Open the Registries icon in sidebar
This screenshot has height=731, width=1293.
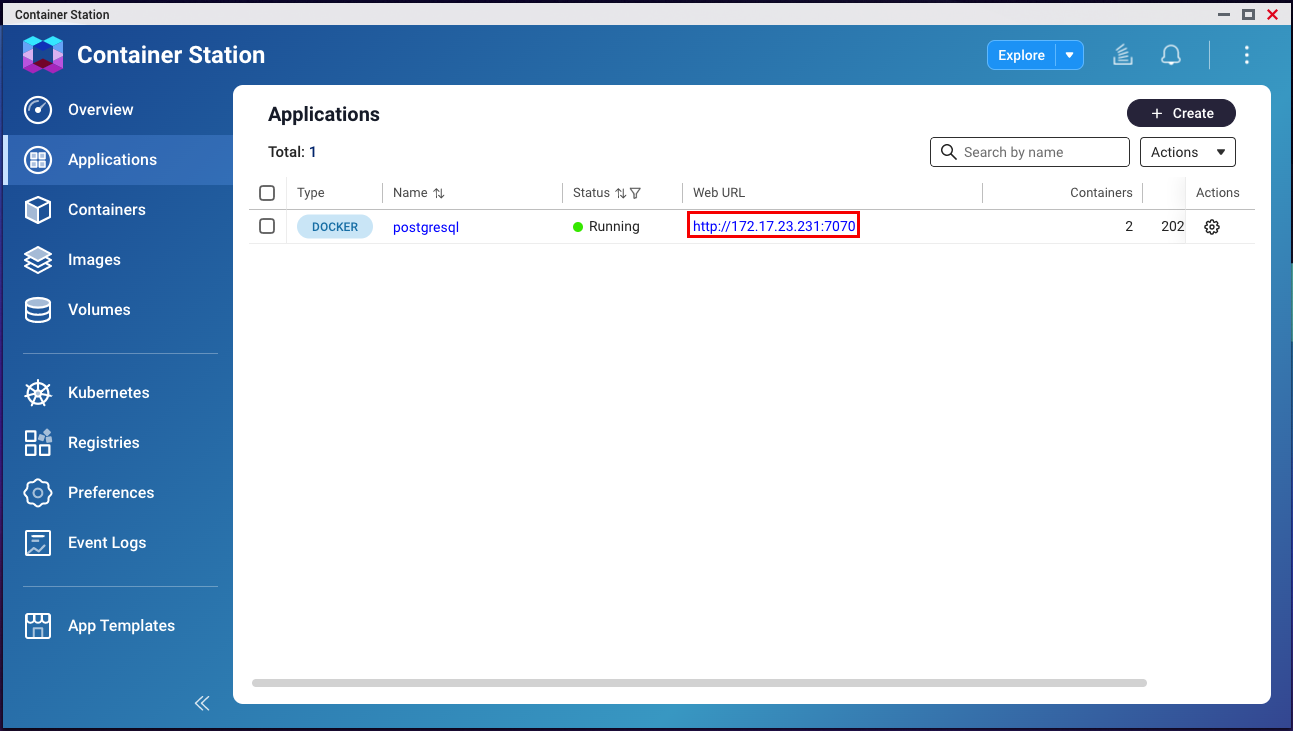(x=38, y=443)
